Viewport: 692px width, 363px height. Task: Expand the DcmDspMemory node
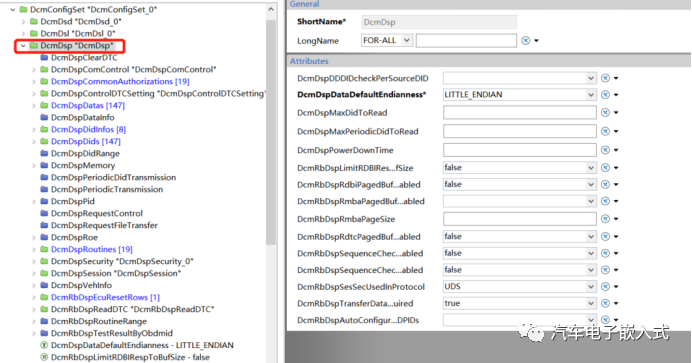(34, 165)
